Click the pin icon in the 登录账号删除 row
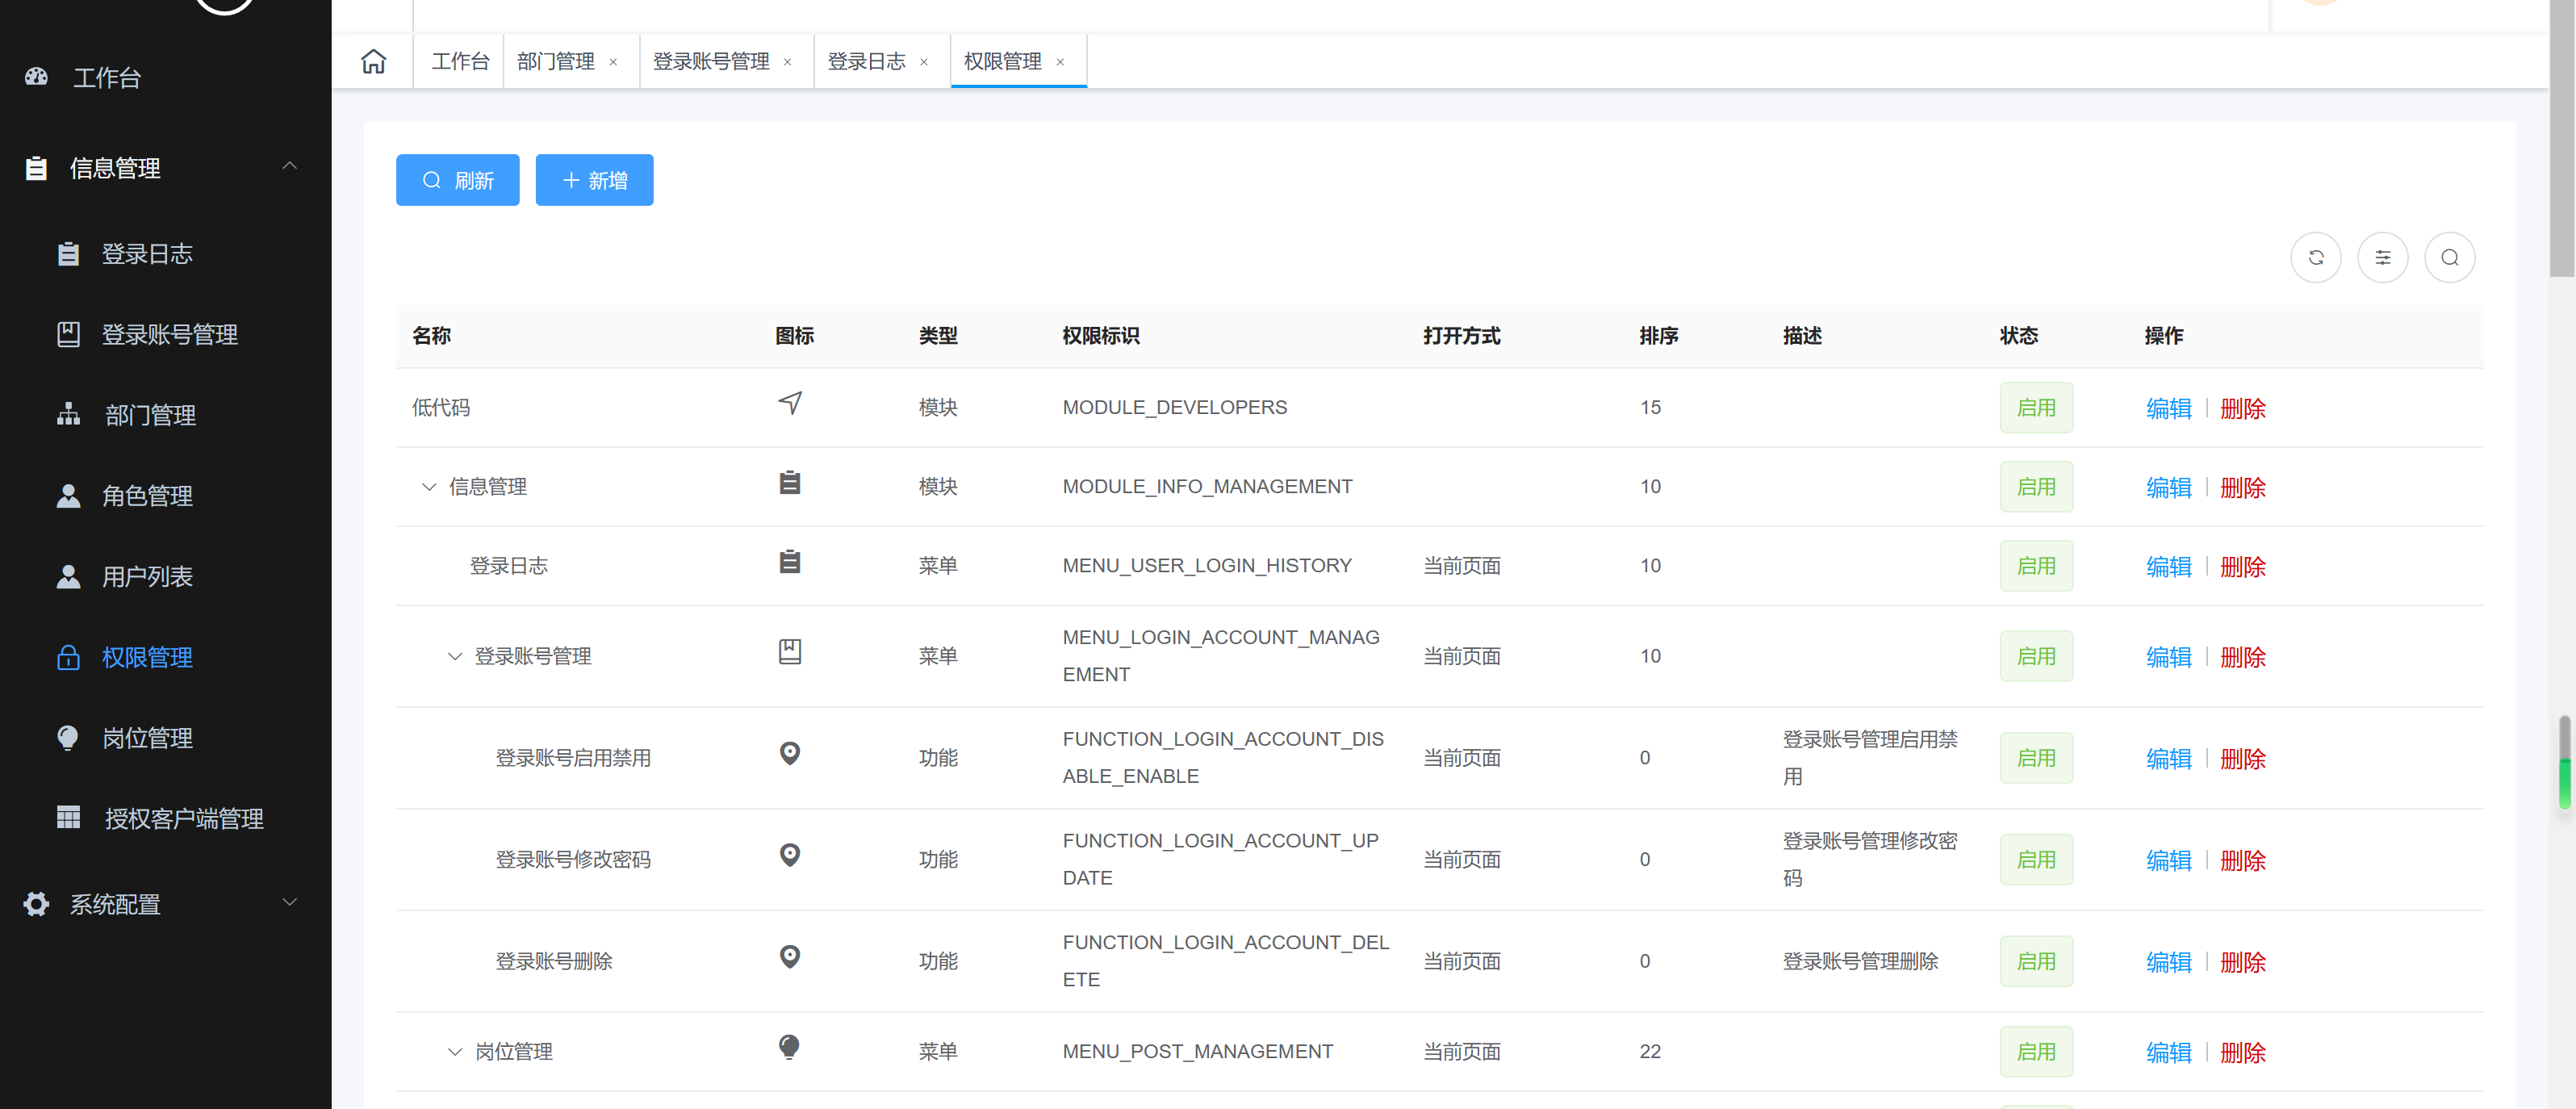 [790, 957]
